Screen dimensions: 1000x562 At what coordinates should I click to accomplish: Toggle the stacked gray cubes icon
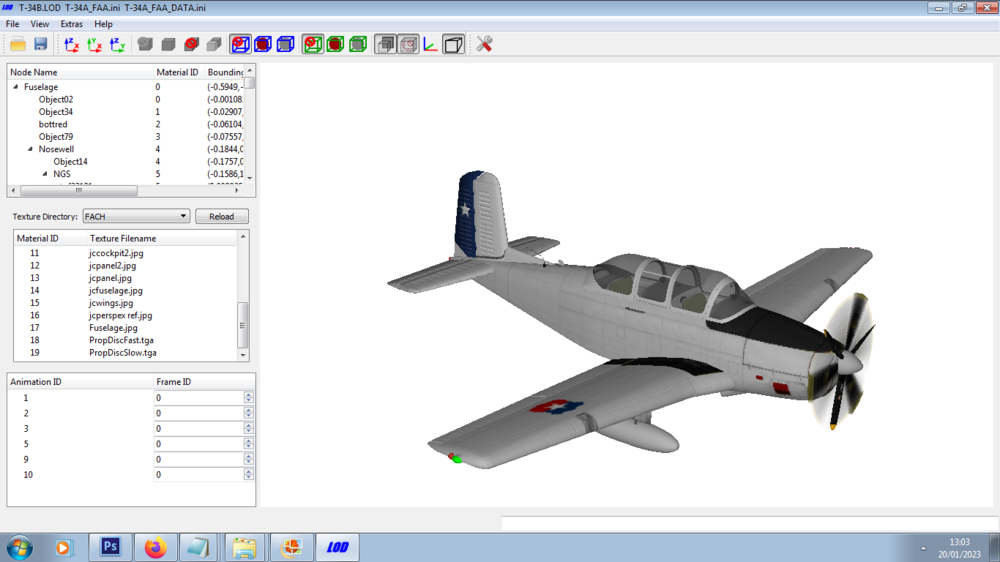coord(385,44)
